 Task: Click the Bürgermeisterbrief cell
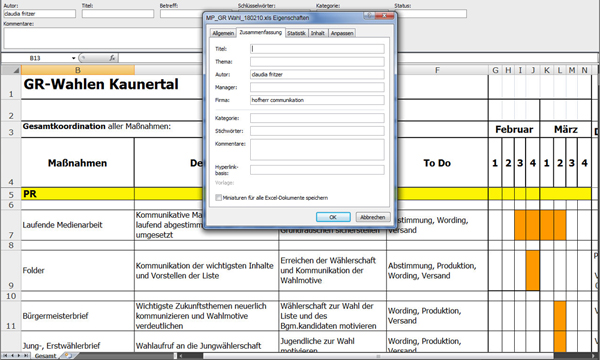point(78,316)
